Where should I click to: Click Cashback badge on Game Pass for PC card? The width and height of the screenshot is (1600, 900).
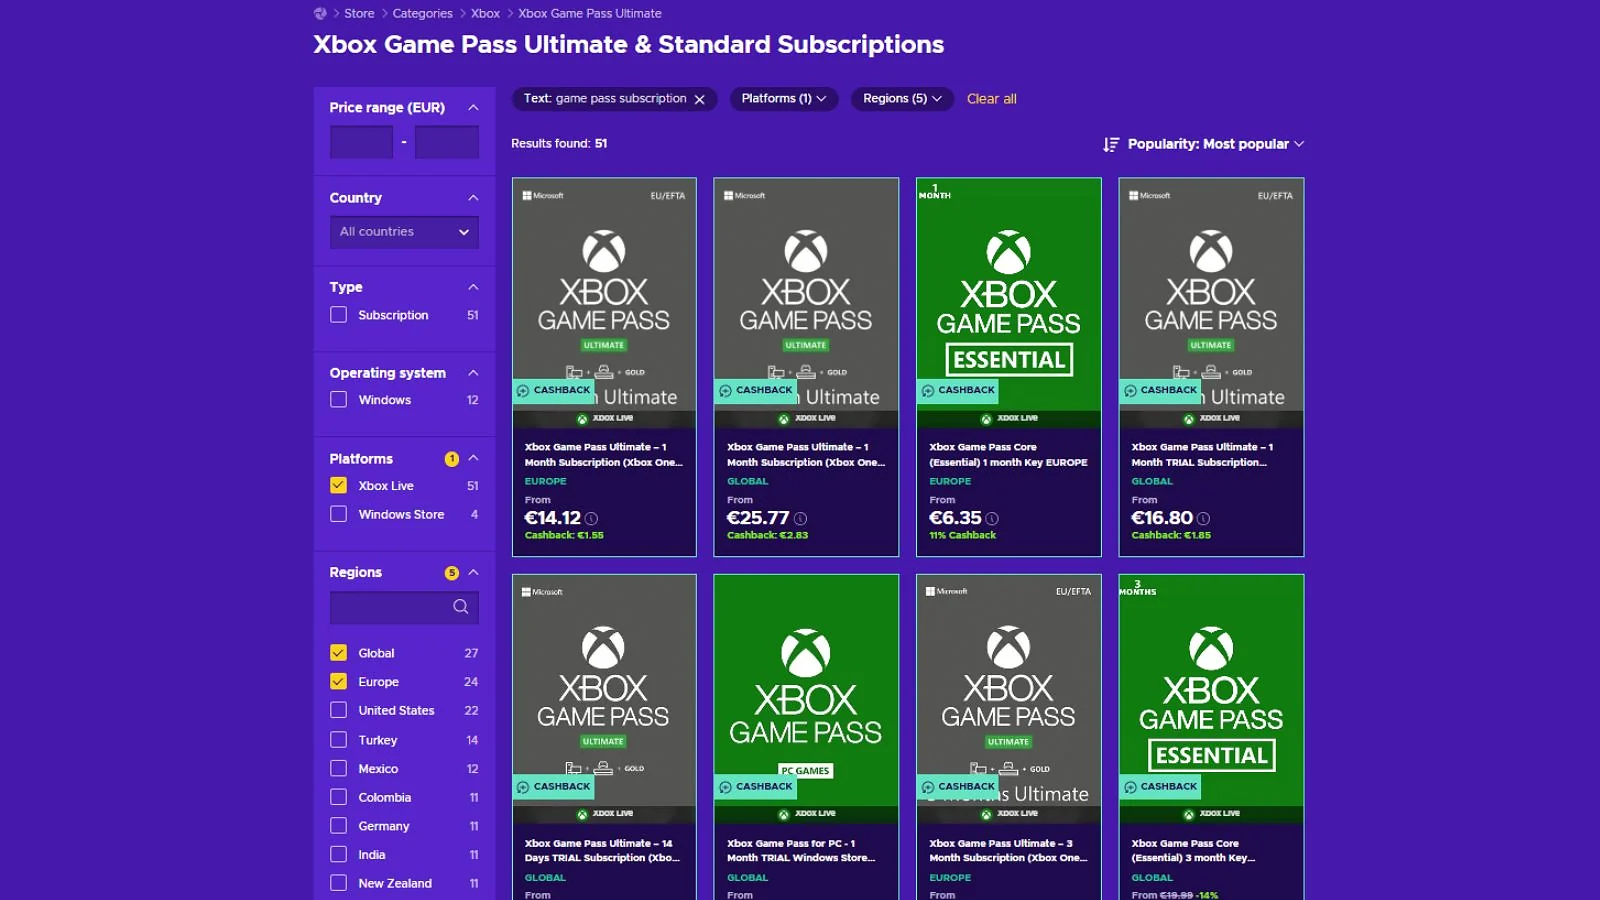(756, 786)
